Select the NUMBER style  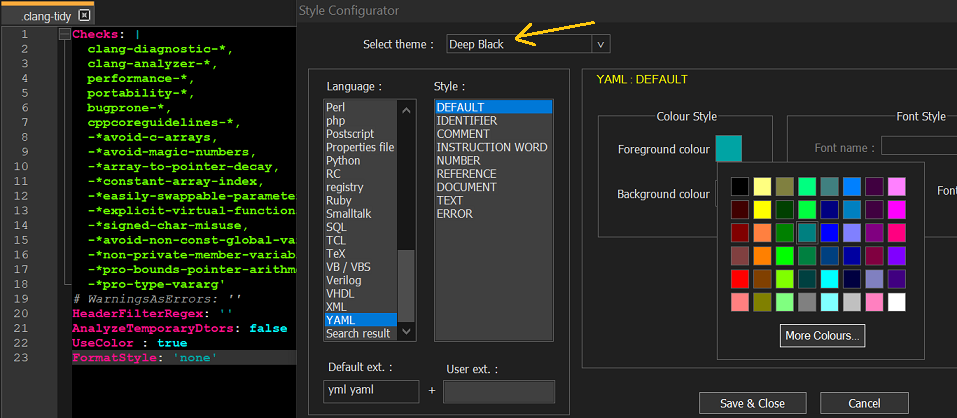(493, 161)
